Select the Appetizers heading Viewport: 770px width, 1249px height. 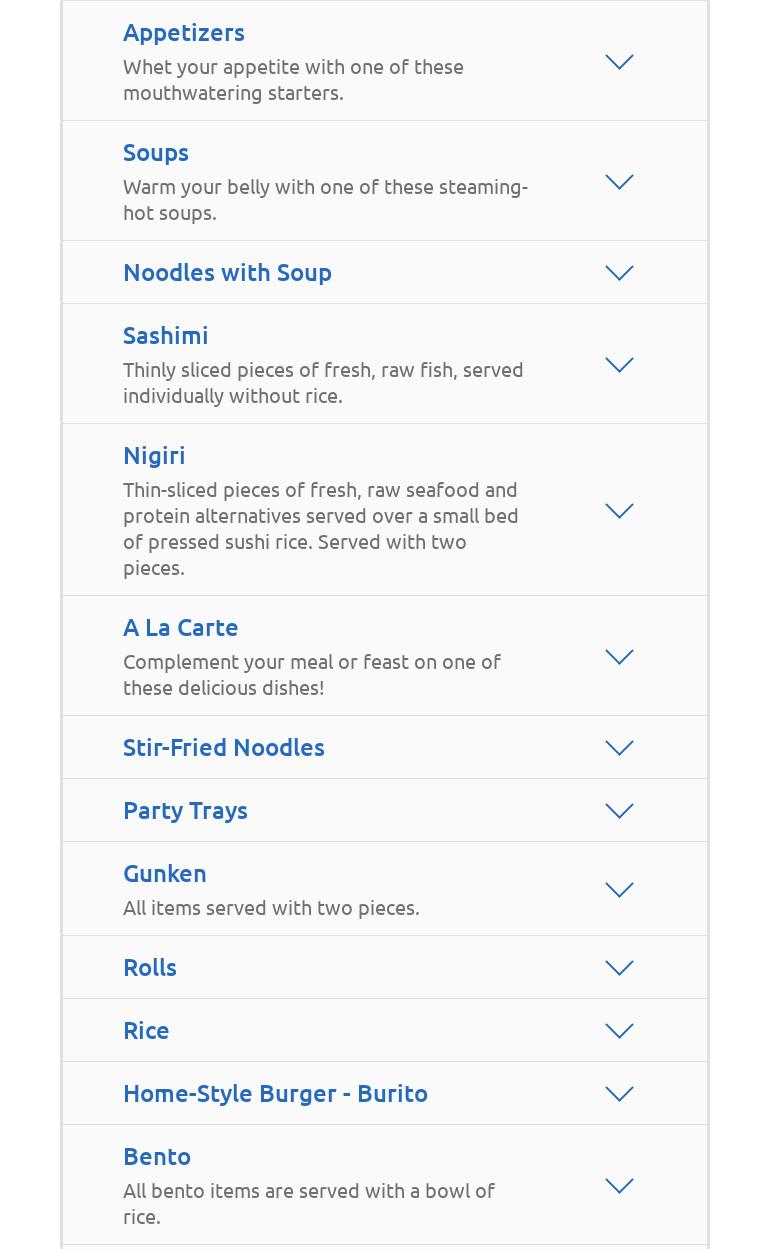click(x=184, y=32)
